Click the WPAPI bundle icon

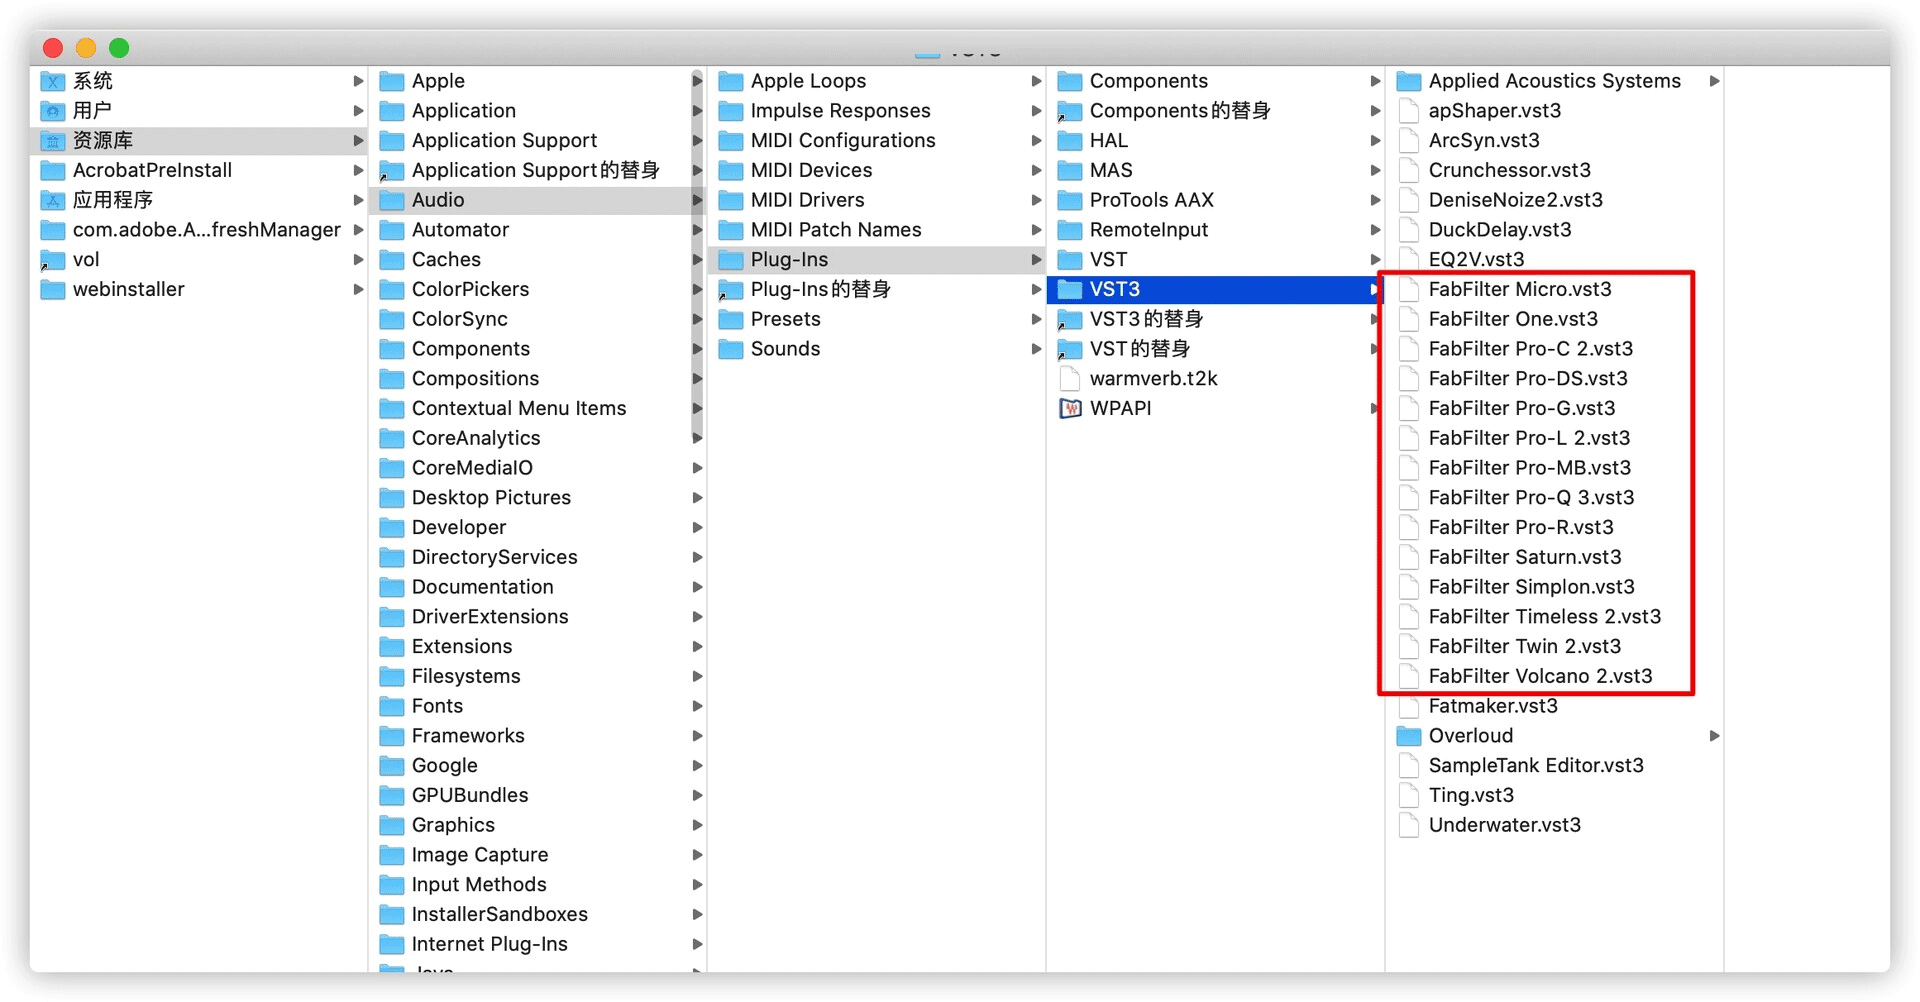pyautogui.click(x=1070, y=409)
